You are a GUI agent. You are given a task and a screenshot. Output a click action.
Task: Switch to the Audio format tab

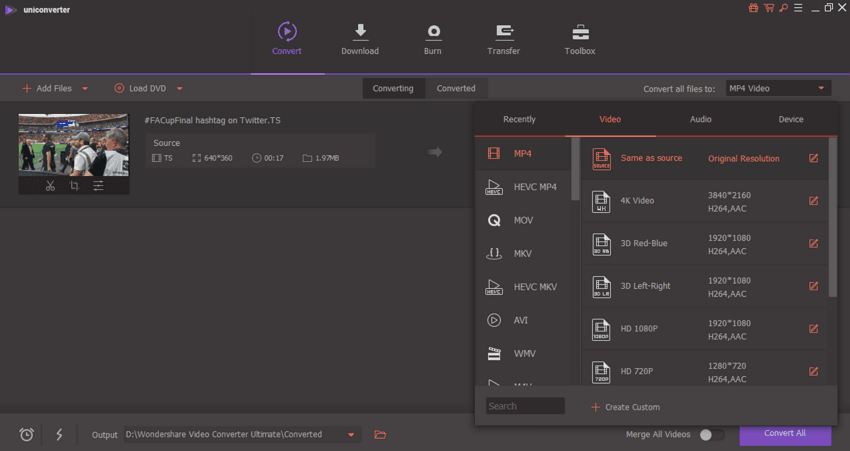(700, 119)
